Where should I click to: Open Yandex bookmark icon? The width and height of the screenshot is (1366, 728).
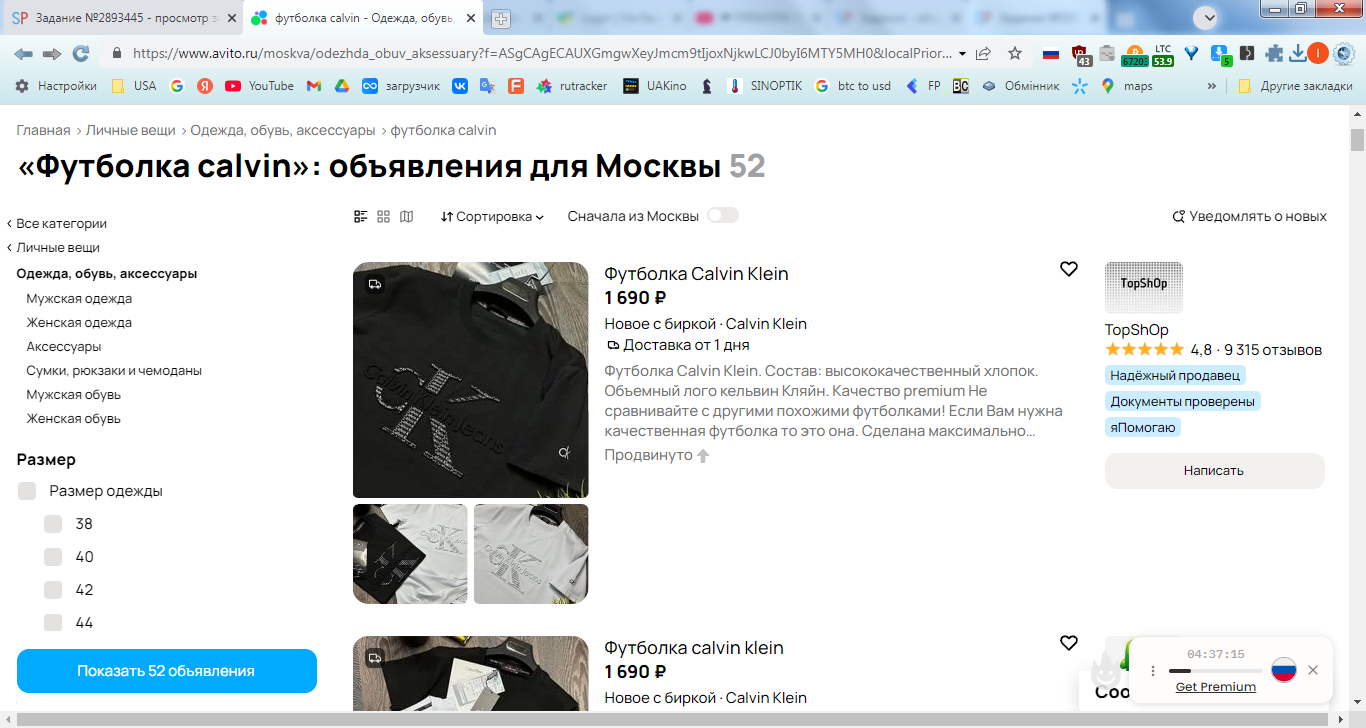coord(204,86)
